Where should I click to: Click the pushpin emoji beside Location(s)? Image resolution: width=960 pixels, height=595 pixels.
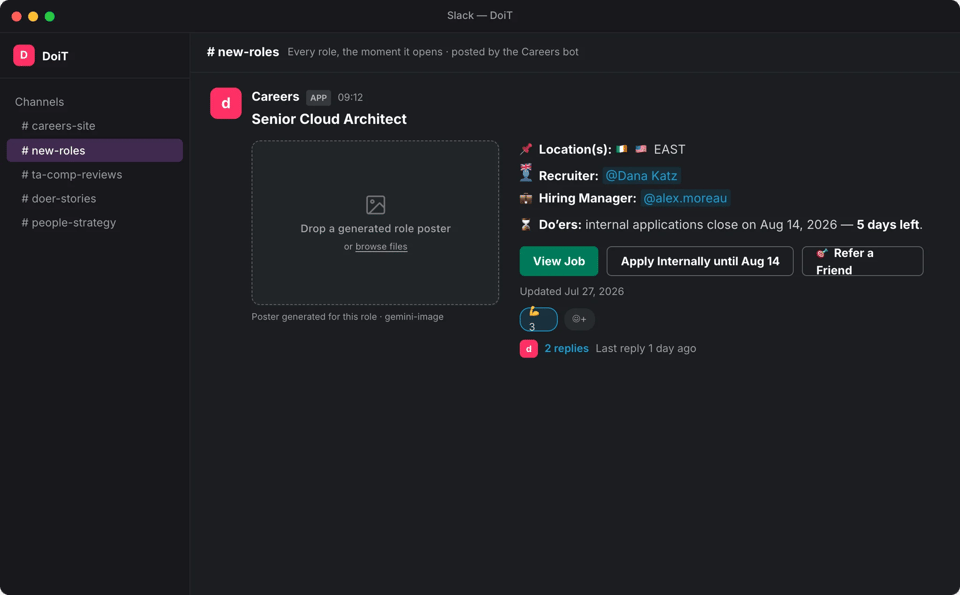click(526, 149)
